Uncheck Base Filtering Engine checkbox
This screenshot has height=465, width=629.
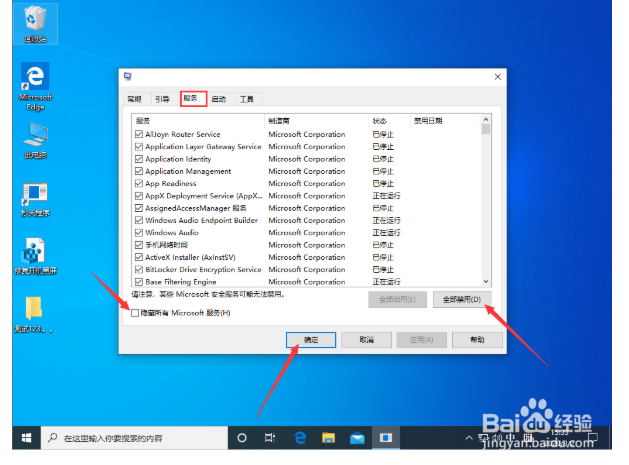click(x=139, y=282)
